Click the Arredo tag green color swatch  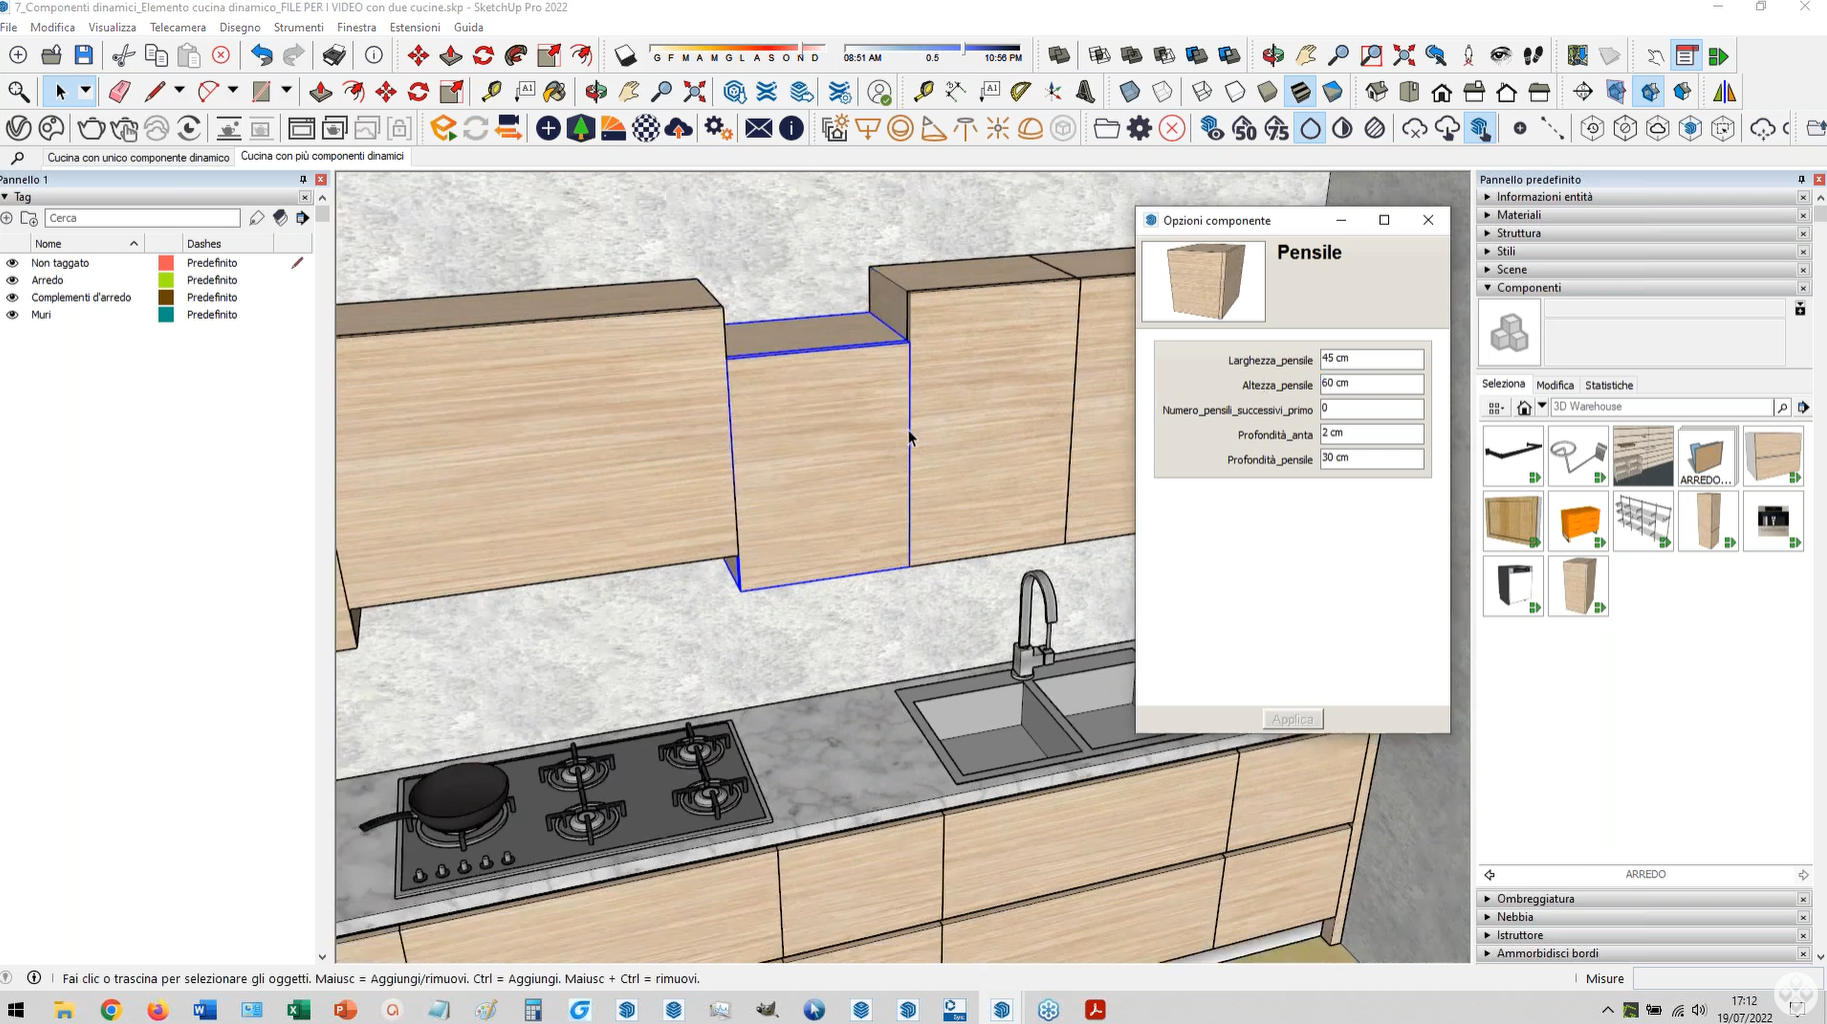[x=166, y=280]
